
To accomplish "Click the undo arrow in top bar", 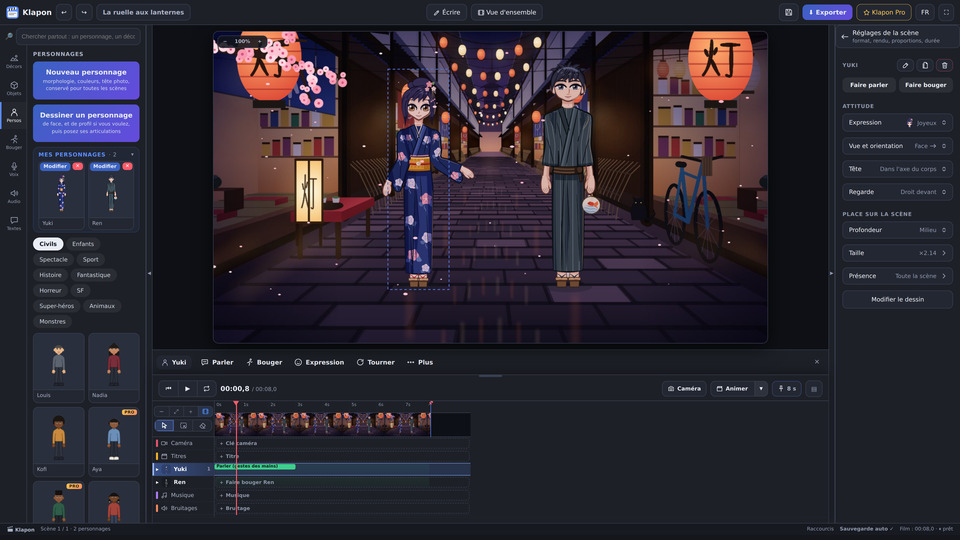I will tap(64, 12).
